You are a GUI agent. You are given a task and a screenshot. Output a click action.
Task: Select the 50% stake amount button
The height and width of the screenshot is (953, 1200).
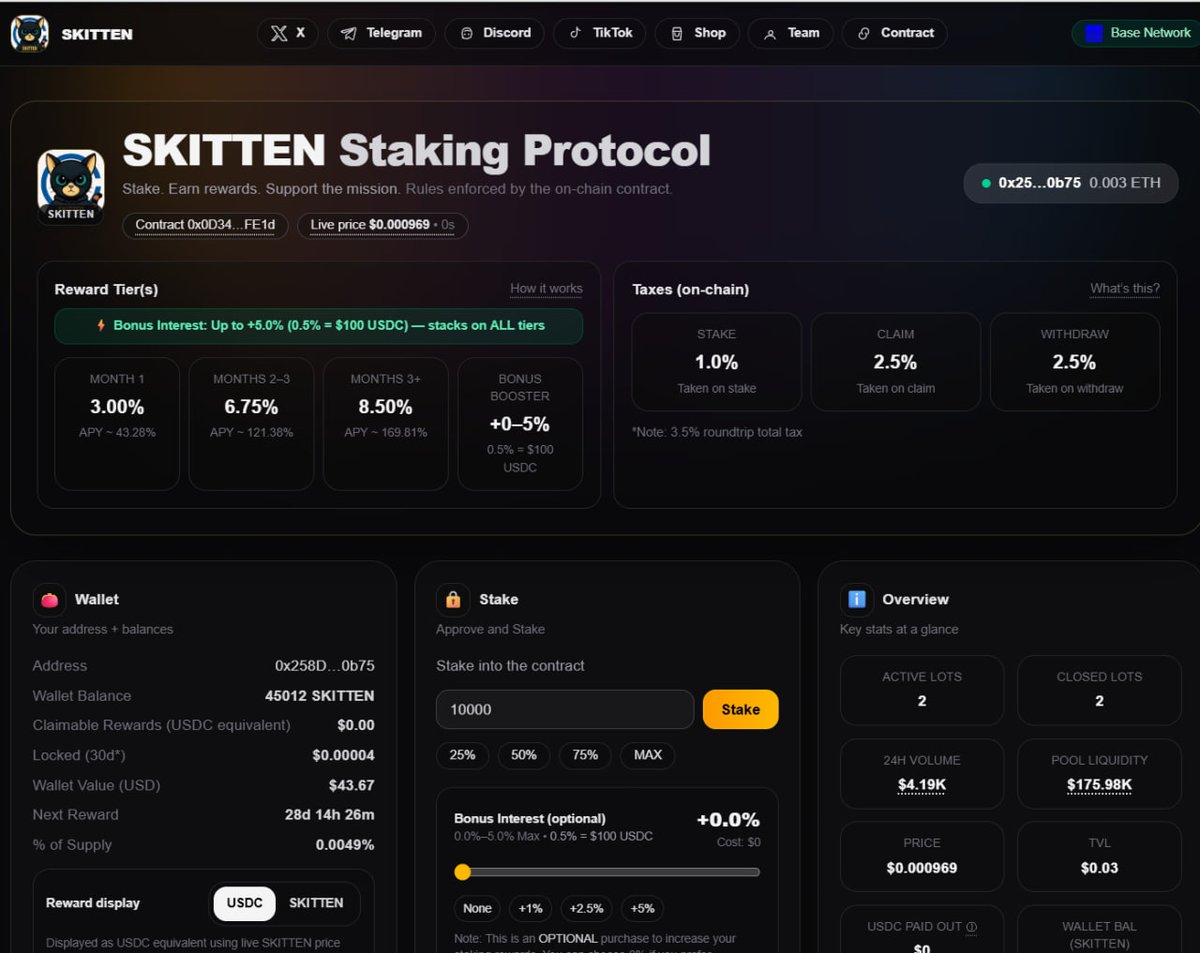[x=524, y=755]
